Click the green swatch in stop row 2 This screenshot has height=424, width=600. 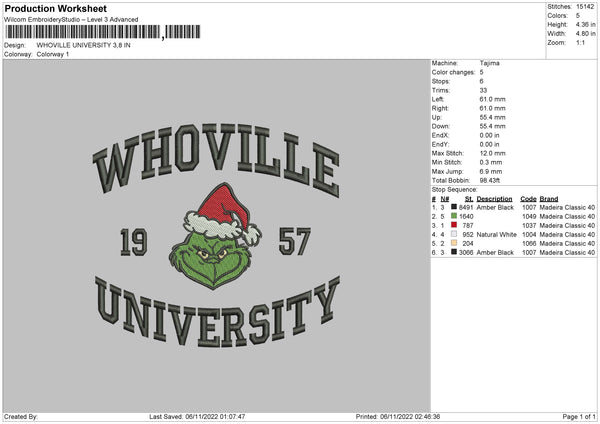click(454, 216)
